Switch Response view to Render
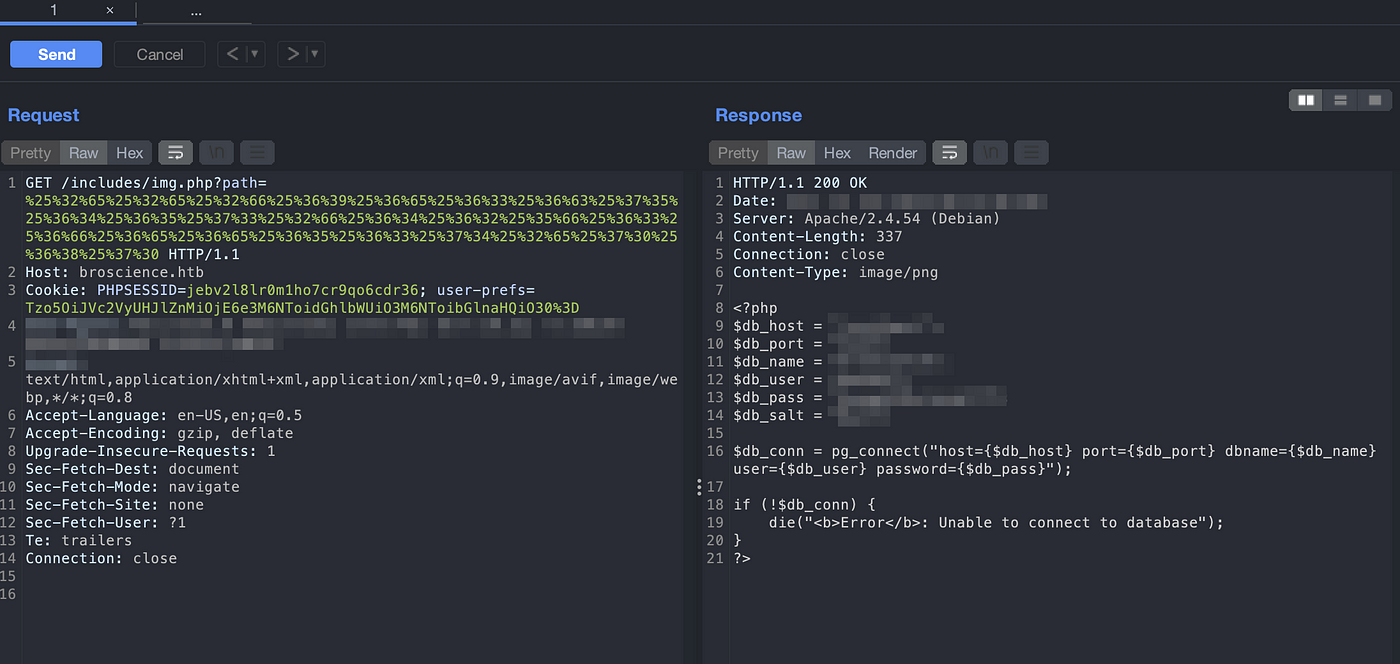 pos(893,153)
